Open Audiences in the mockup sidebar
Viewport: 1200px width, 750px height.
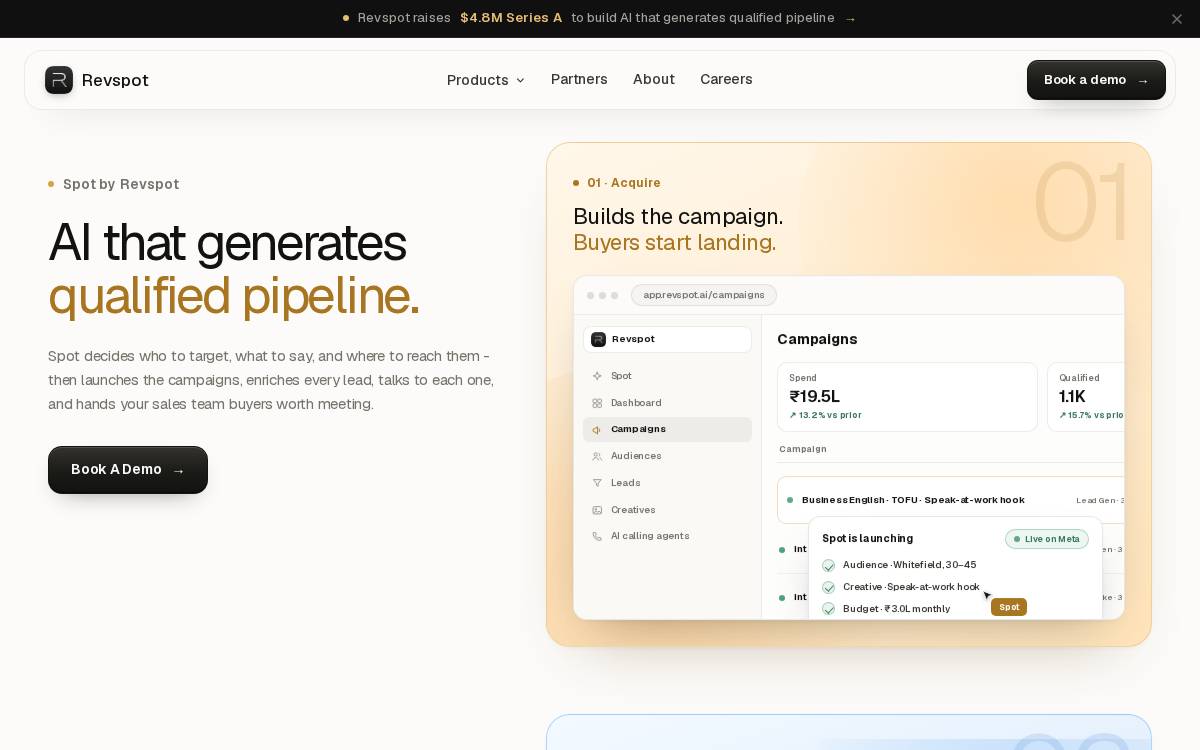(x=667, y=456)
